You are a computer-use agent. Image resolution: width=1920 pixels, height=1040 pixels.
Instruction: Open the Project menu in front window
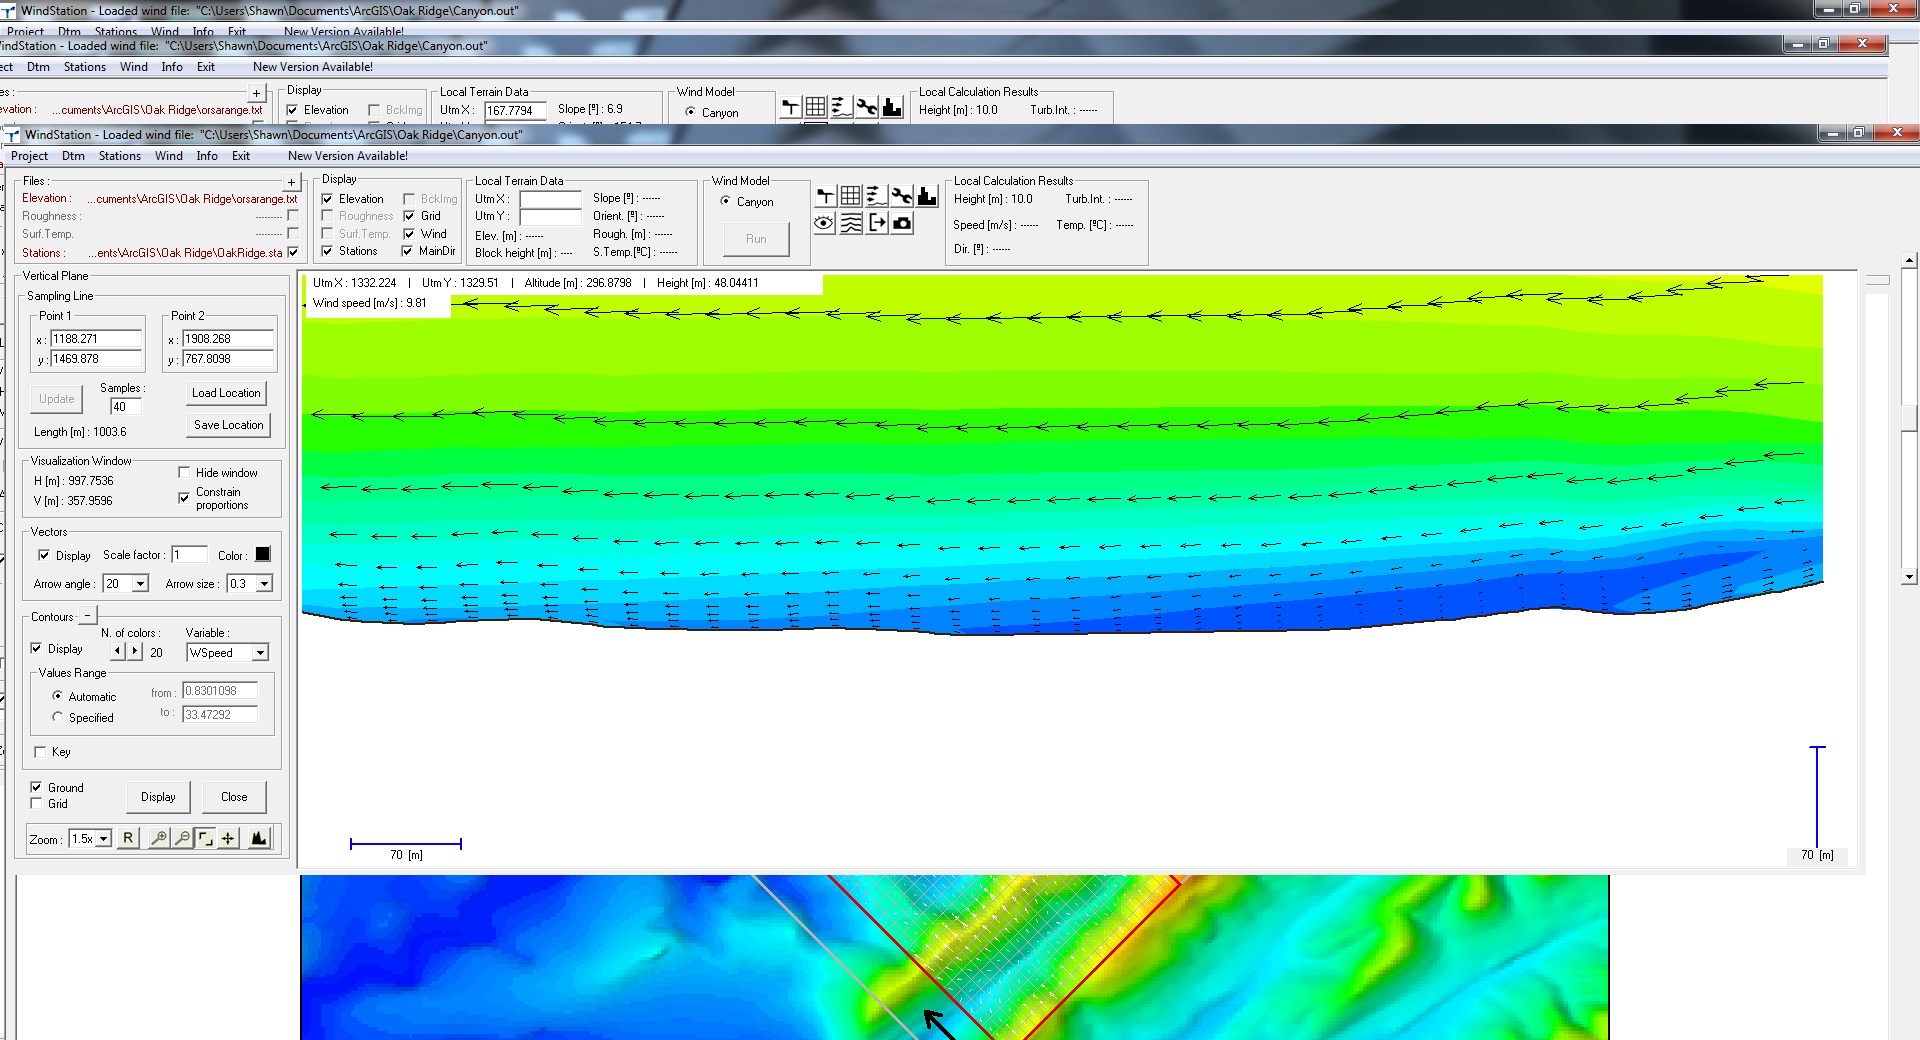[29, 156]
